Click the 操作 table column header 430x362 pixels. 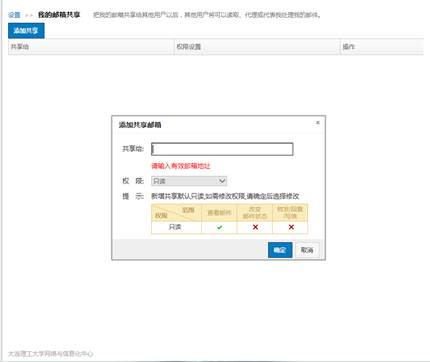pyautogui.click(x=349, y=47)
